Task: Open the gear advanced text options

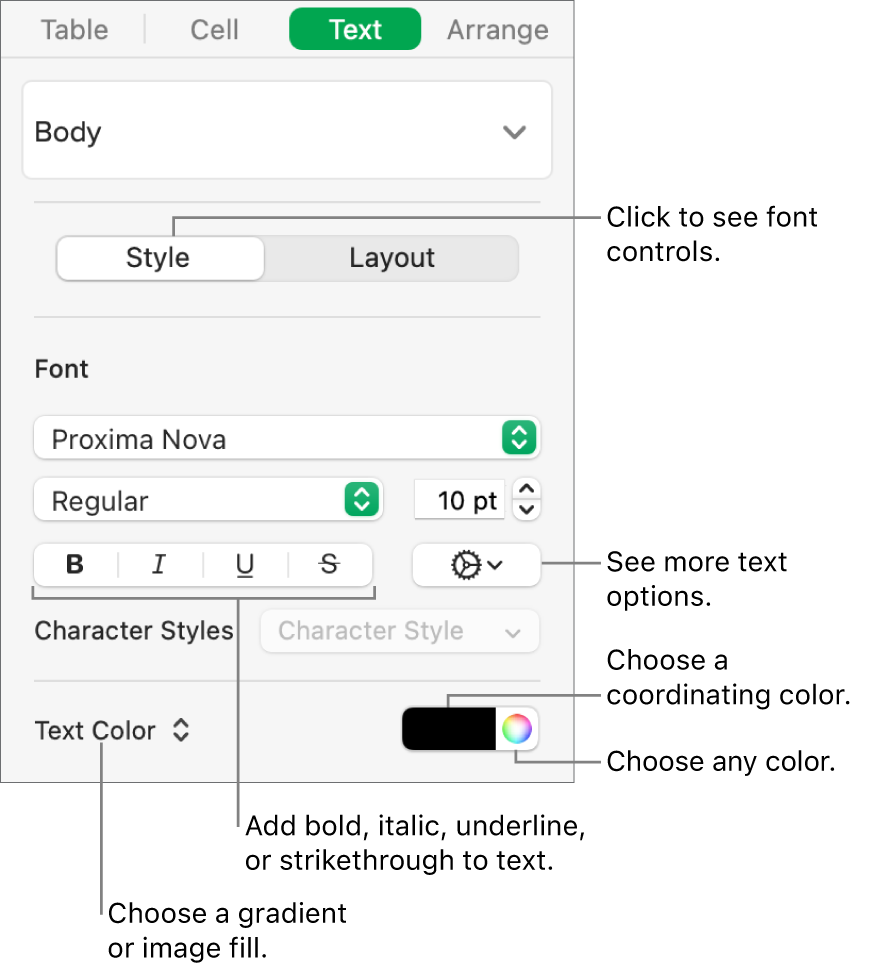Action: [476, 565]
